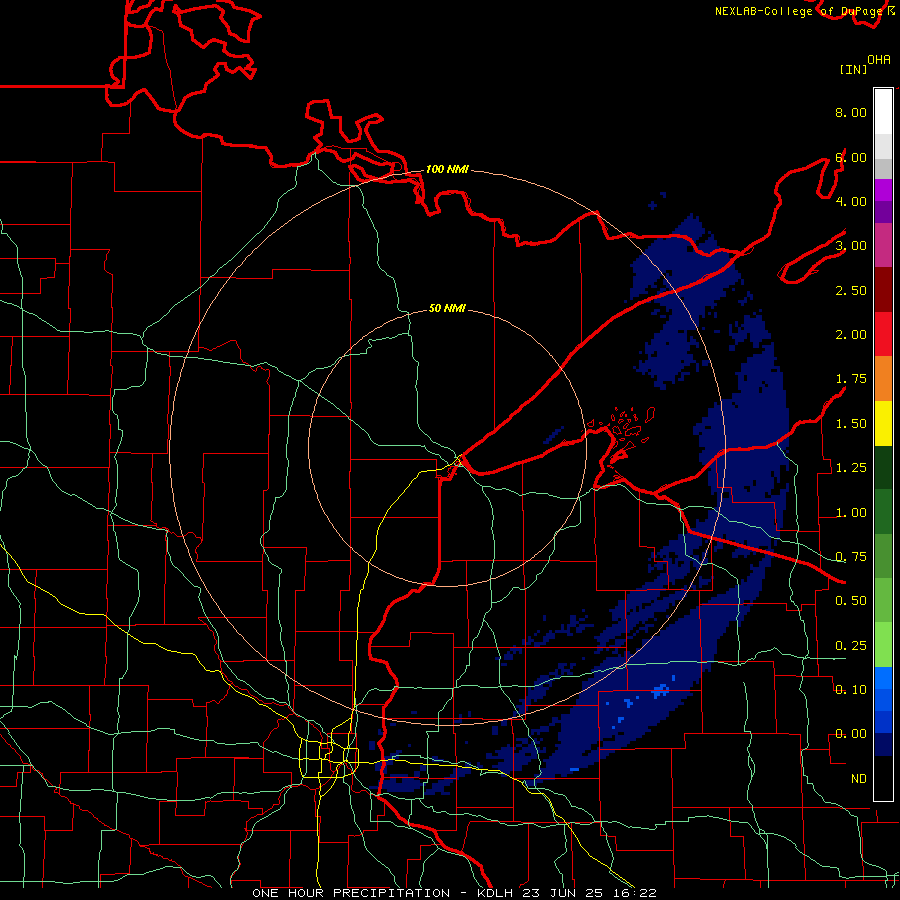Click the 0.50 legend value
Screen dimensions: 900x900
[851, 602]
